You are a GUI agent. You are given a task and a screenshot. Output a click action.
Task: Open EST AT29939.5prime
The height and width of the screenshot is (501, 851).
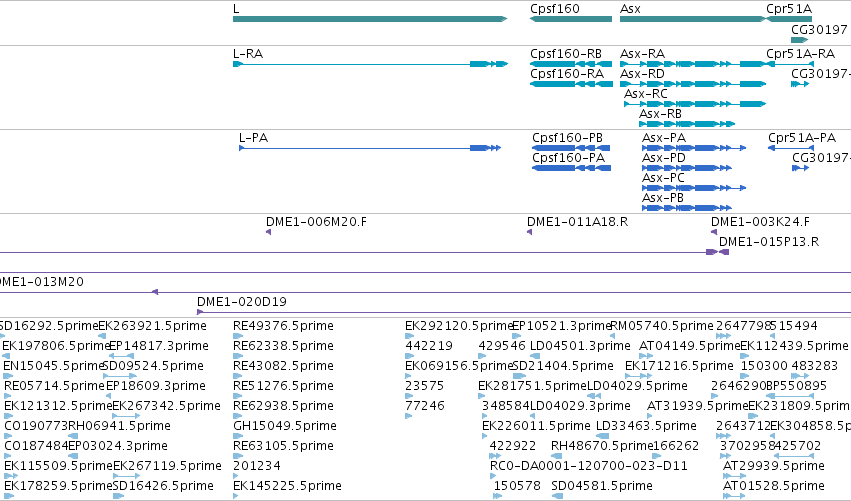coord(774,467)
